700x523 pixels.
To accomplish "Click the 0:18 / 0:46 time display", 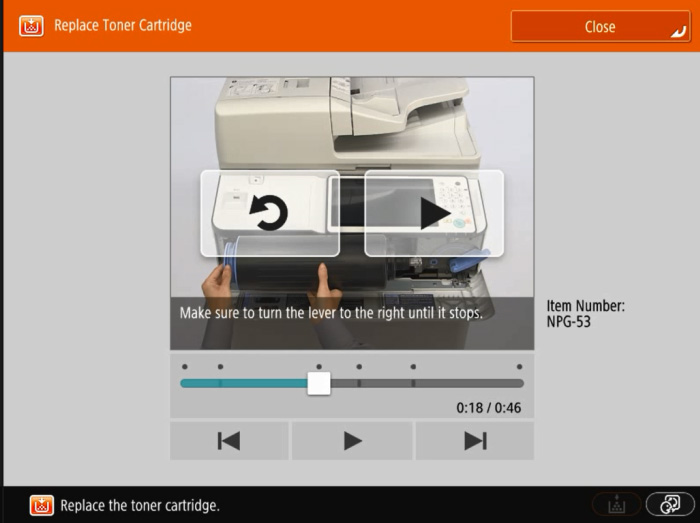I will [x=488, y=408].
